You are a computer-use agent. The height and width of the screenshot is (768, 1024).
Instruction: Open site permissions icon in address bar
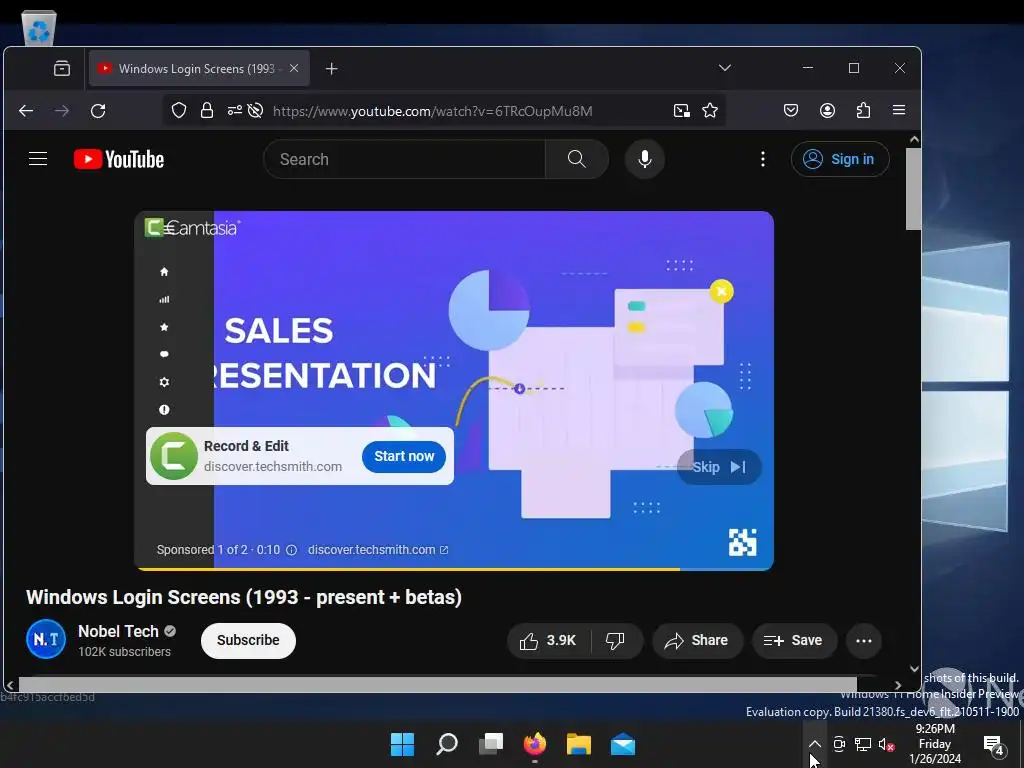point(234,110)
